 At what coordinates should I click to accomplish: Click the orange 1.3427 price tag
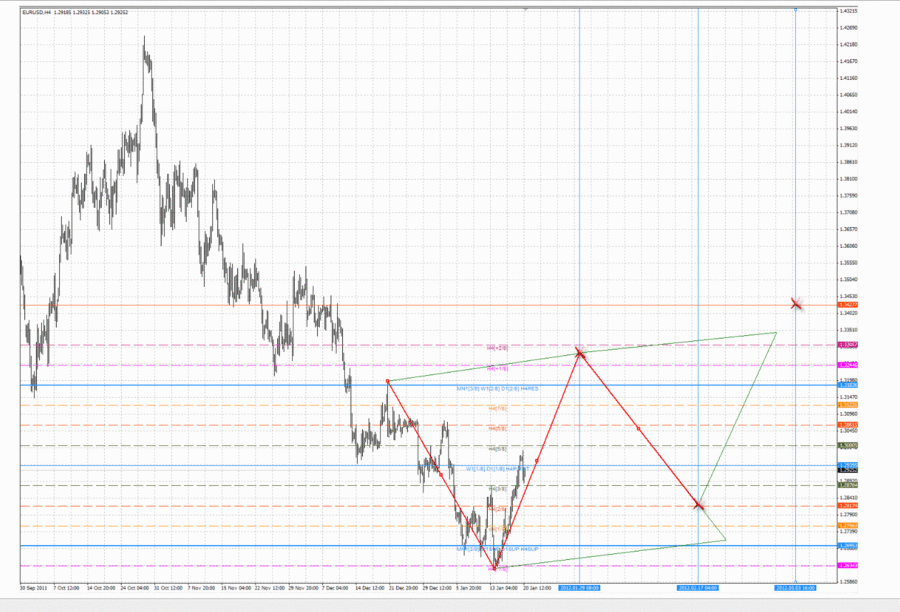[x=846, y=304]
